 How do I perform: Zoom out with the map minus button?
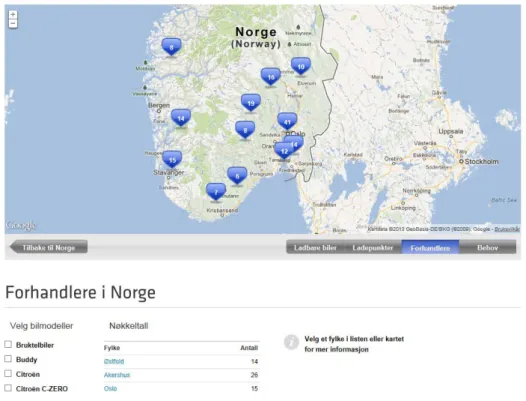(x=13, y=23)
